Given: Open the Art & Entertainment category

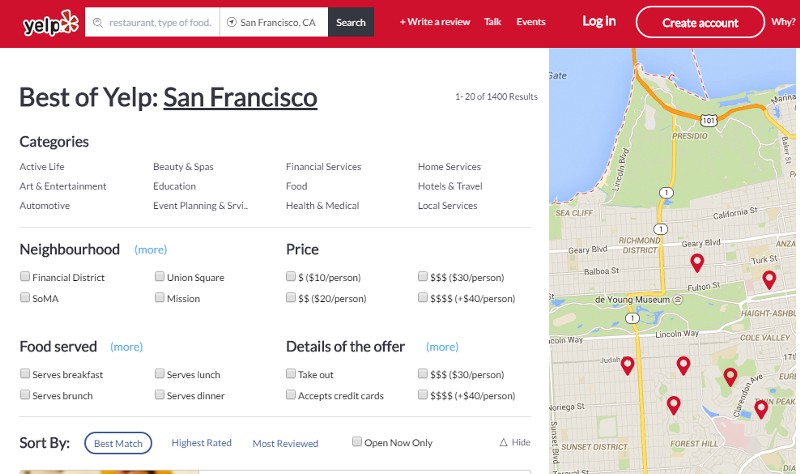Looking at the screenshot, I should [x=63, y=186].
